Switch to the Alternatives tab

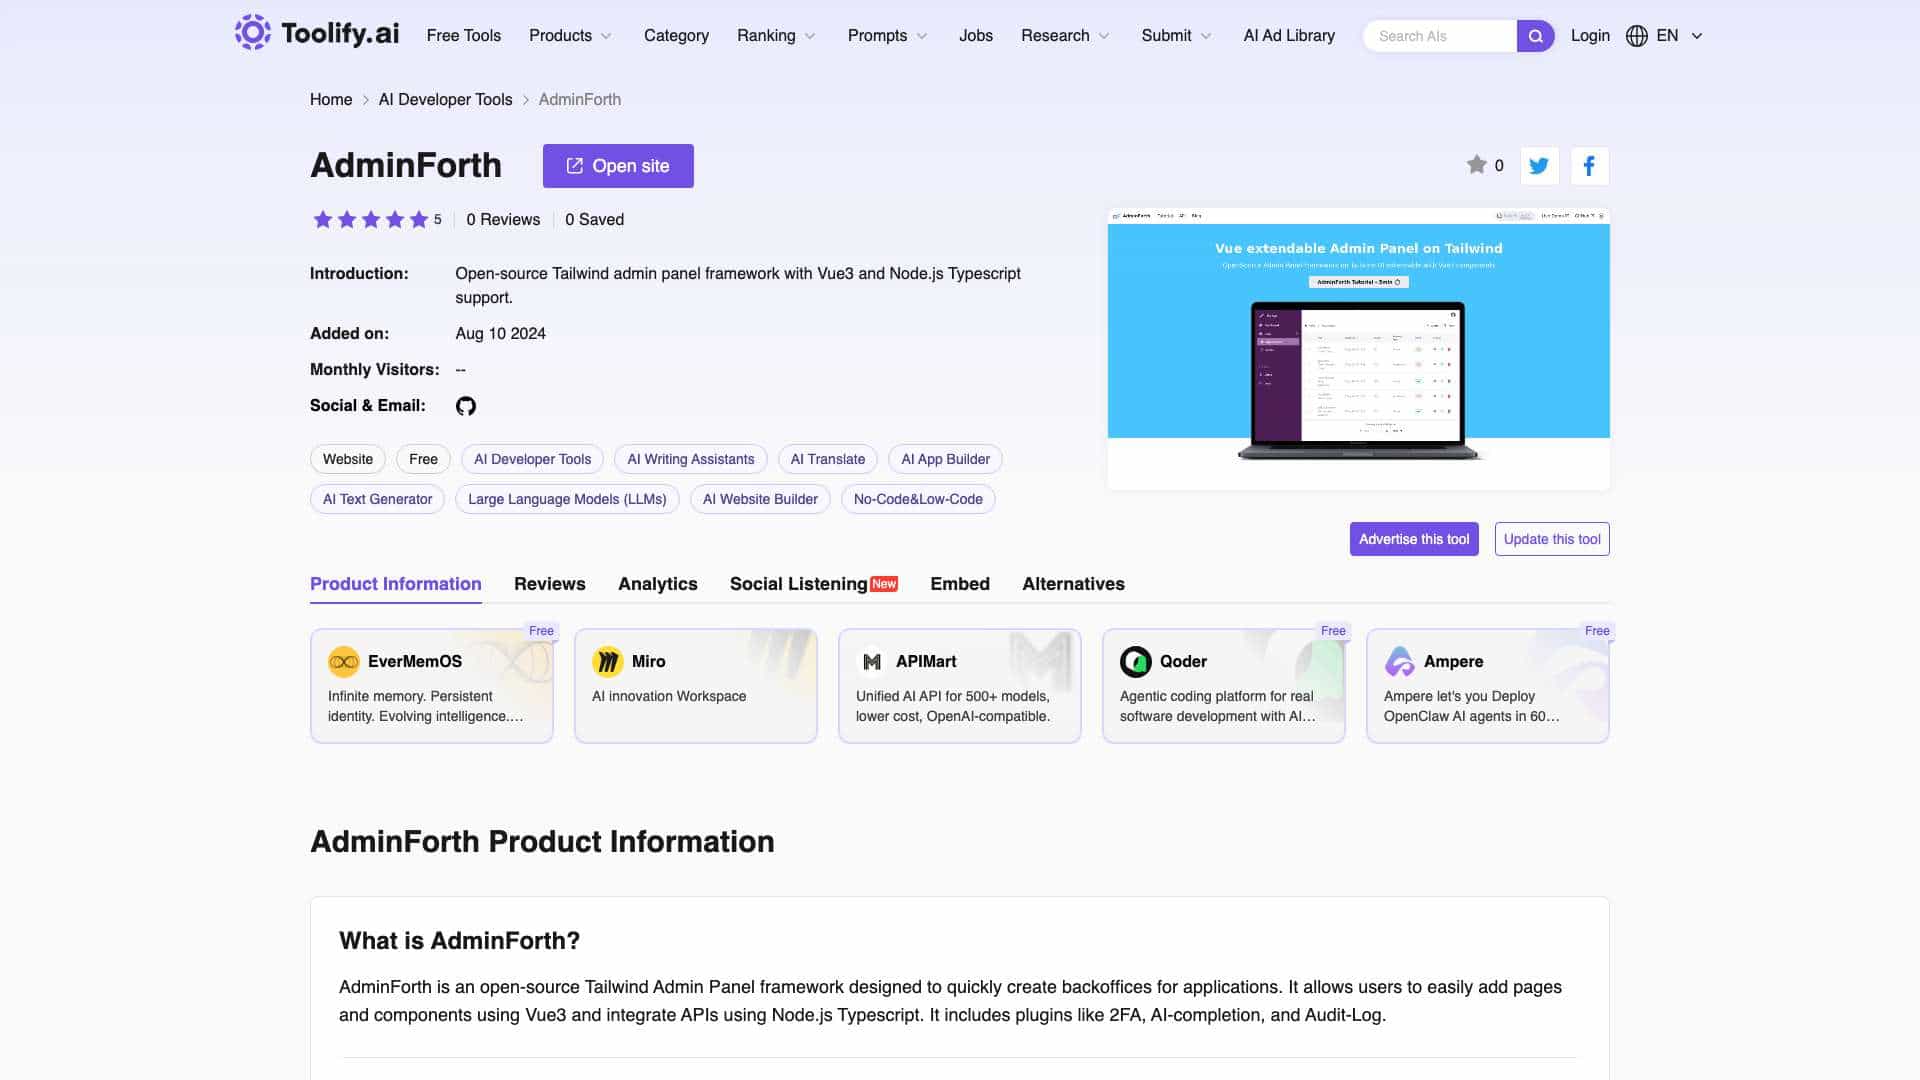click(x=1073, y=584)
